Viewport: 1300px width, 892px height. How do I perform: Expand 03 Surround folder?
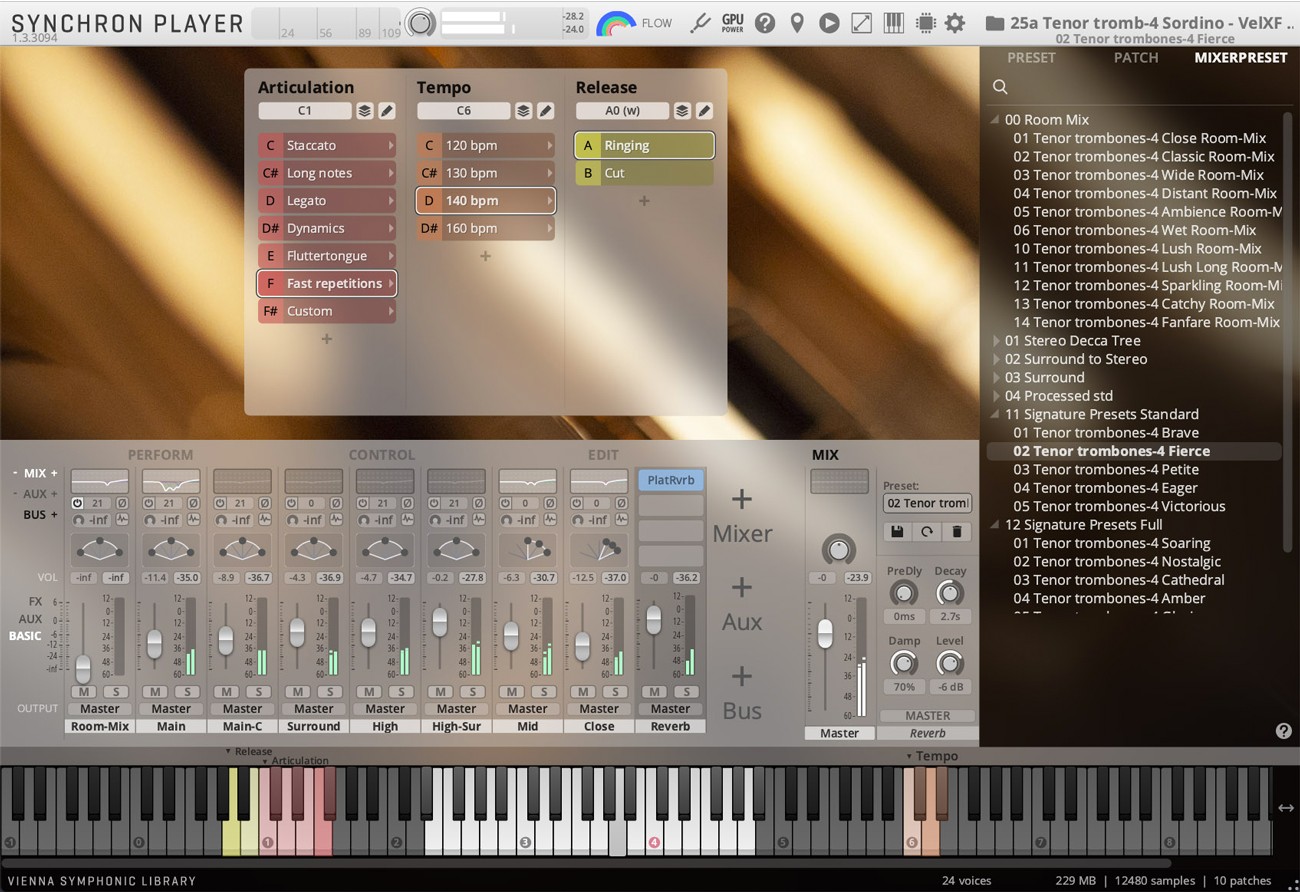click(995, 378)
